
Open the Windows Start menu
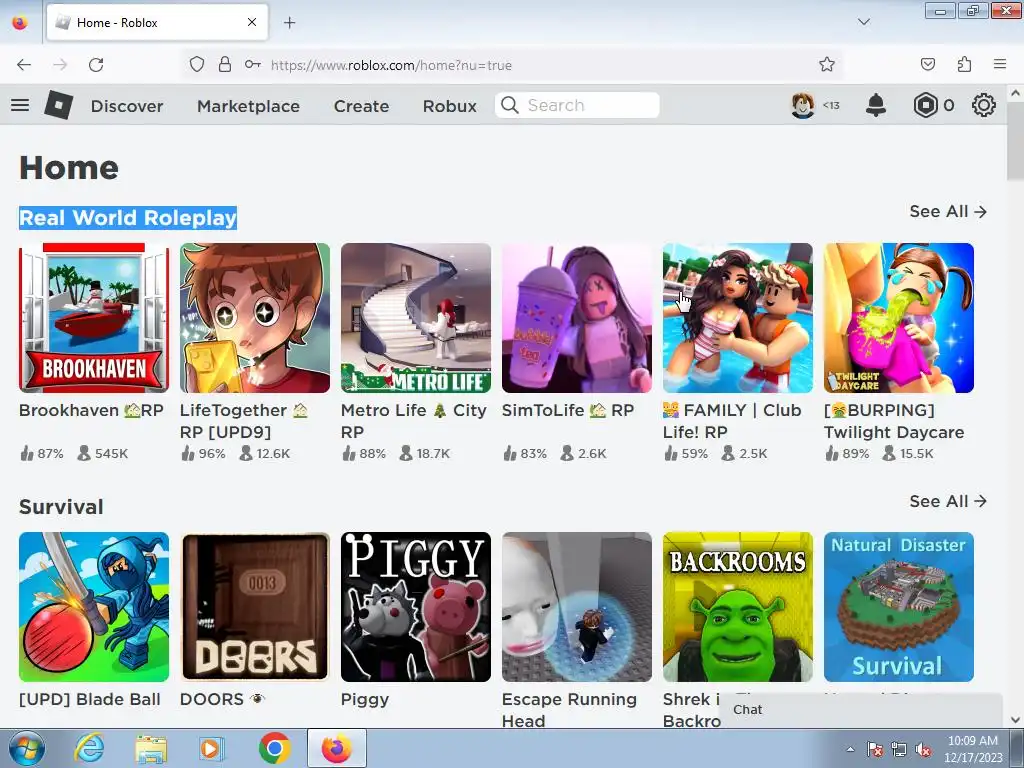coord(25,748)
